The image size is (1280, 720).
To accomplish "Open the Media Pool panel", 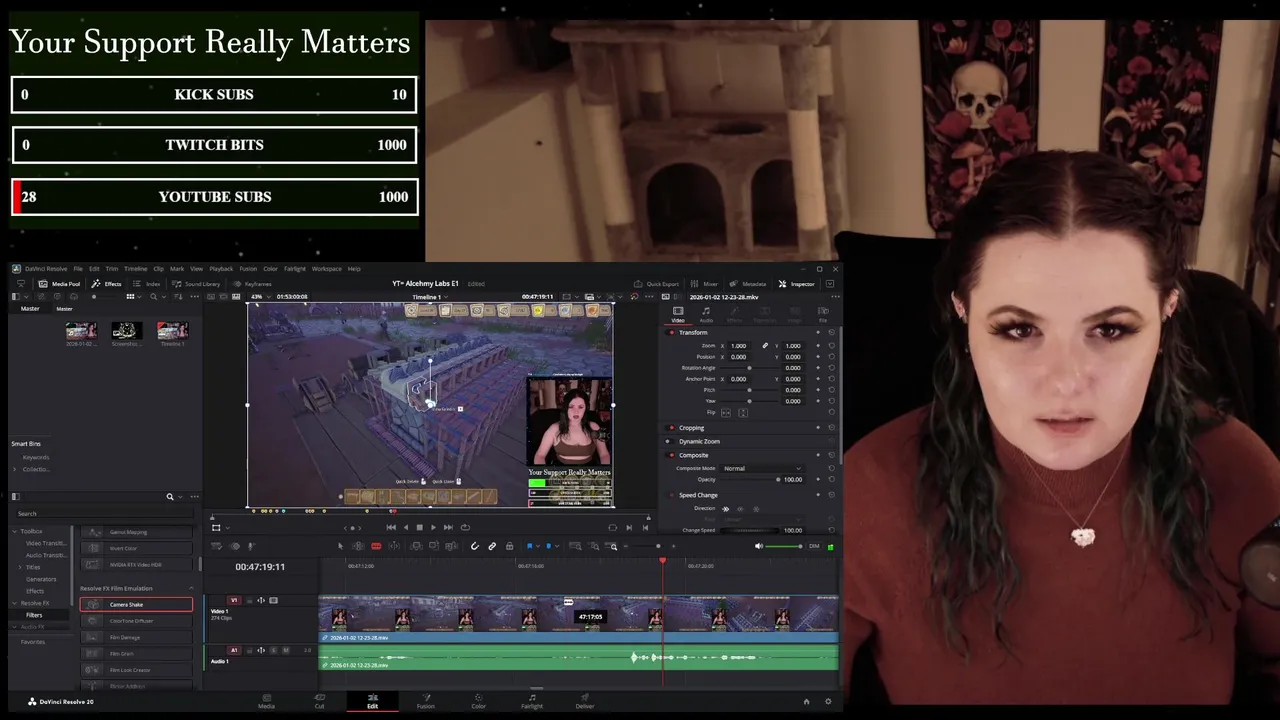I will [x=59, y=284].
